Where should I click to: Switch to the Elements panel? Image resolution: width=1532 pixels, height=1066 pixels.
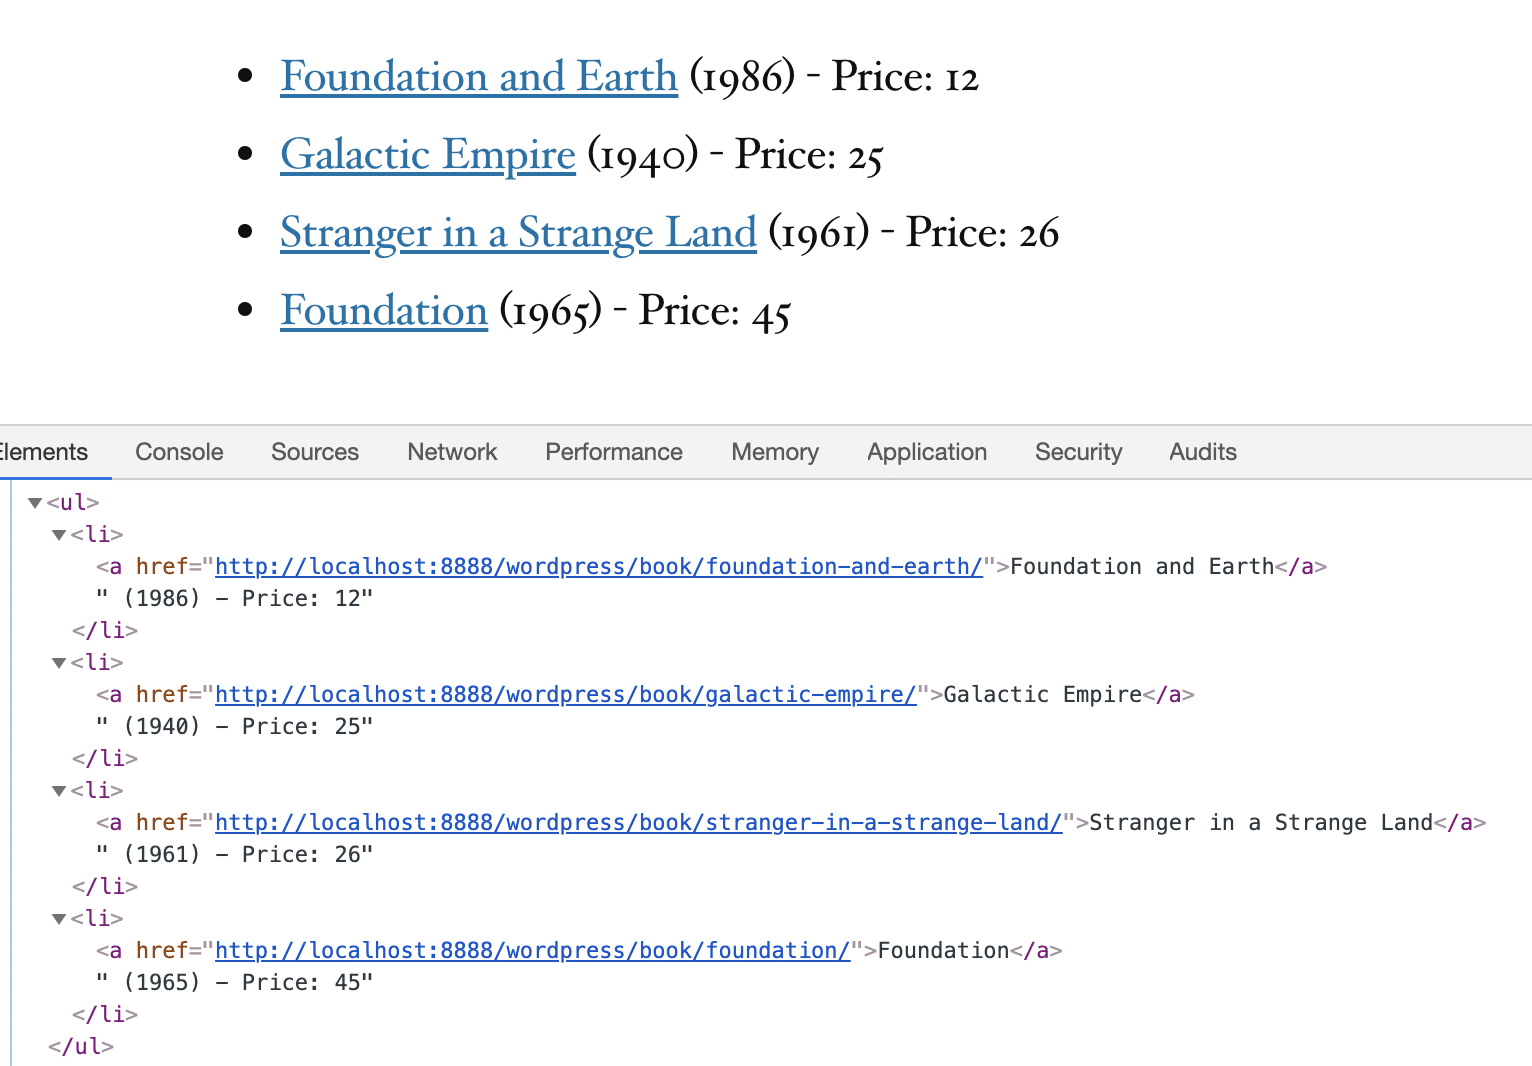coord(42,452)
